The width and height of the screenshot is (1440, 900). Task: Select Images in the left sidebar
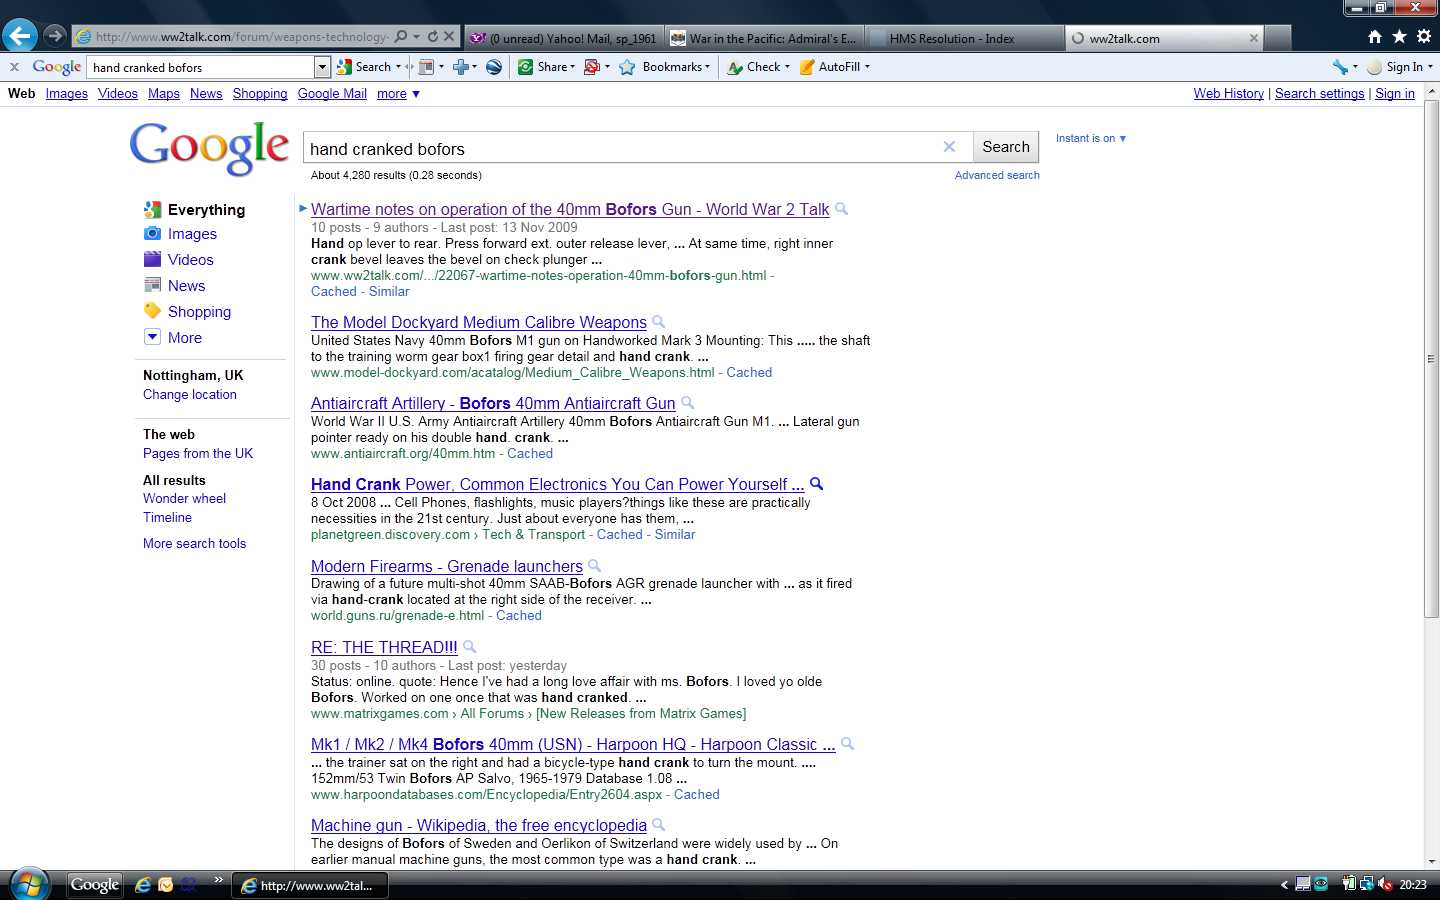[x=192, y=234]
